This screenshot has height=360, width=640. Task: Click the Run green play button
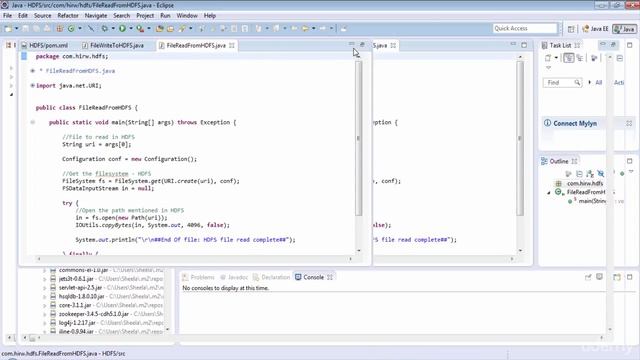(x=122, y=29)
